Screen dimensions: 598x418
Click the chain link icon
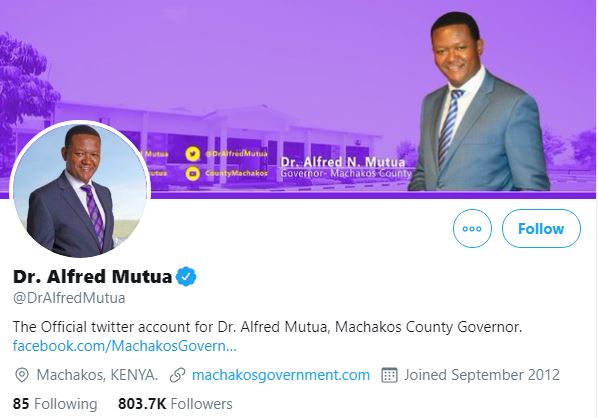[177, 375]
